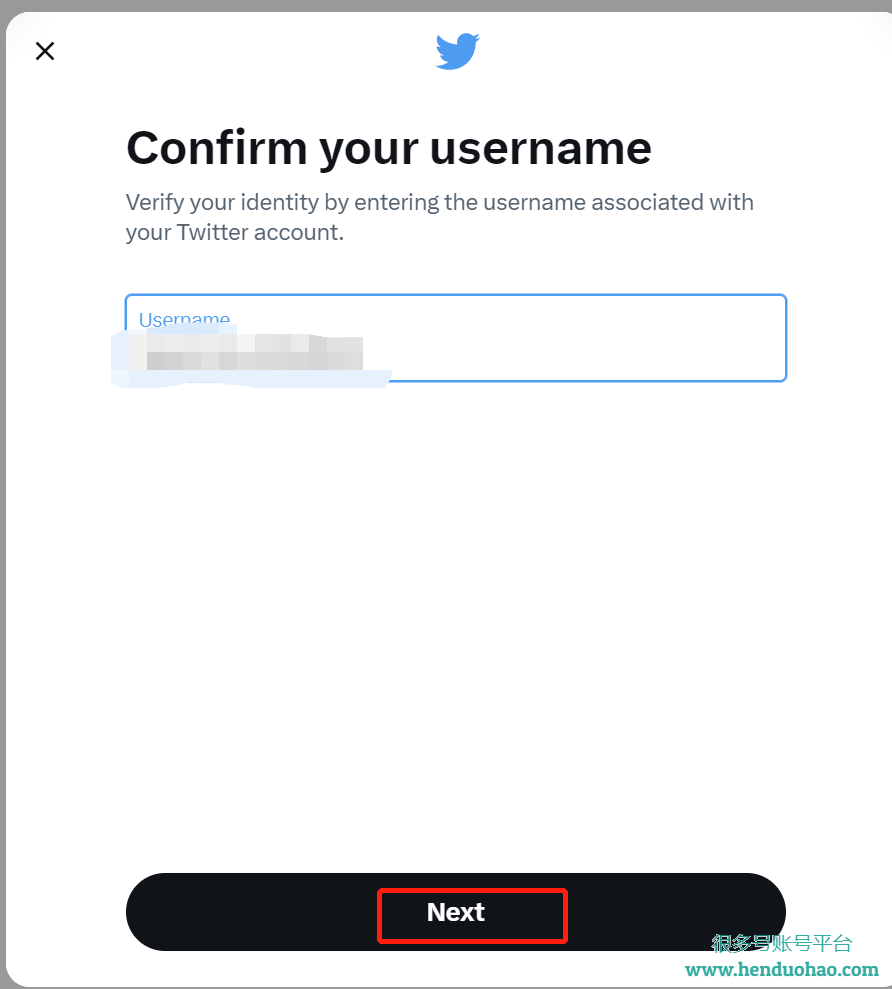This screenshot has width=892, height=989.
Task: Click the blue Twitter bird logo
Action: 457,51
